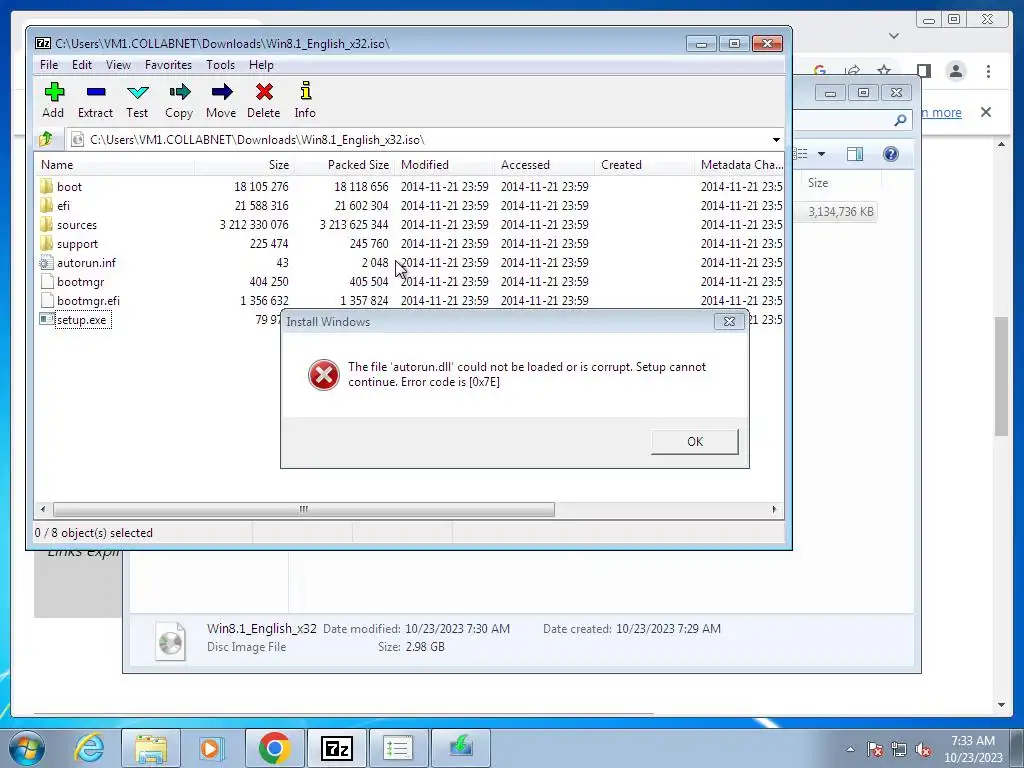Image resolution: width=1024 pixels, height=768 pixels.
Task: Click the Extract toolbar icon
Action: pos(96,92)
